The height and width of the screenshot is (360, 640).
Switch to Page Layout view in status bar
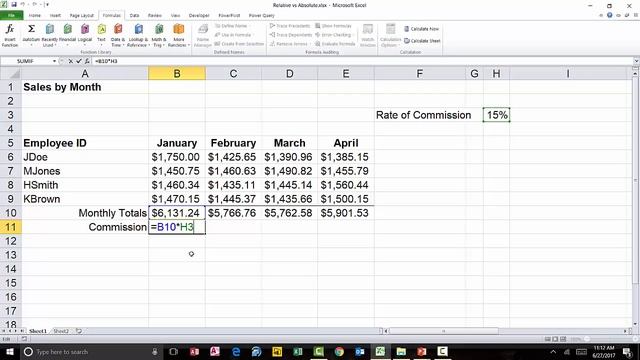coord(555,339)
